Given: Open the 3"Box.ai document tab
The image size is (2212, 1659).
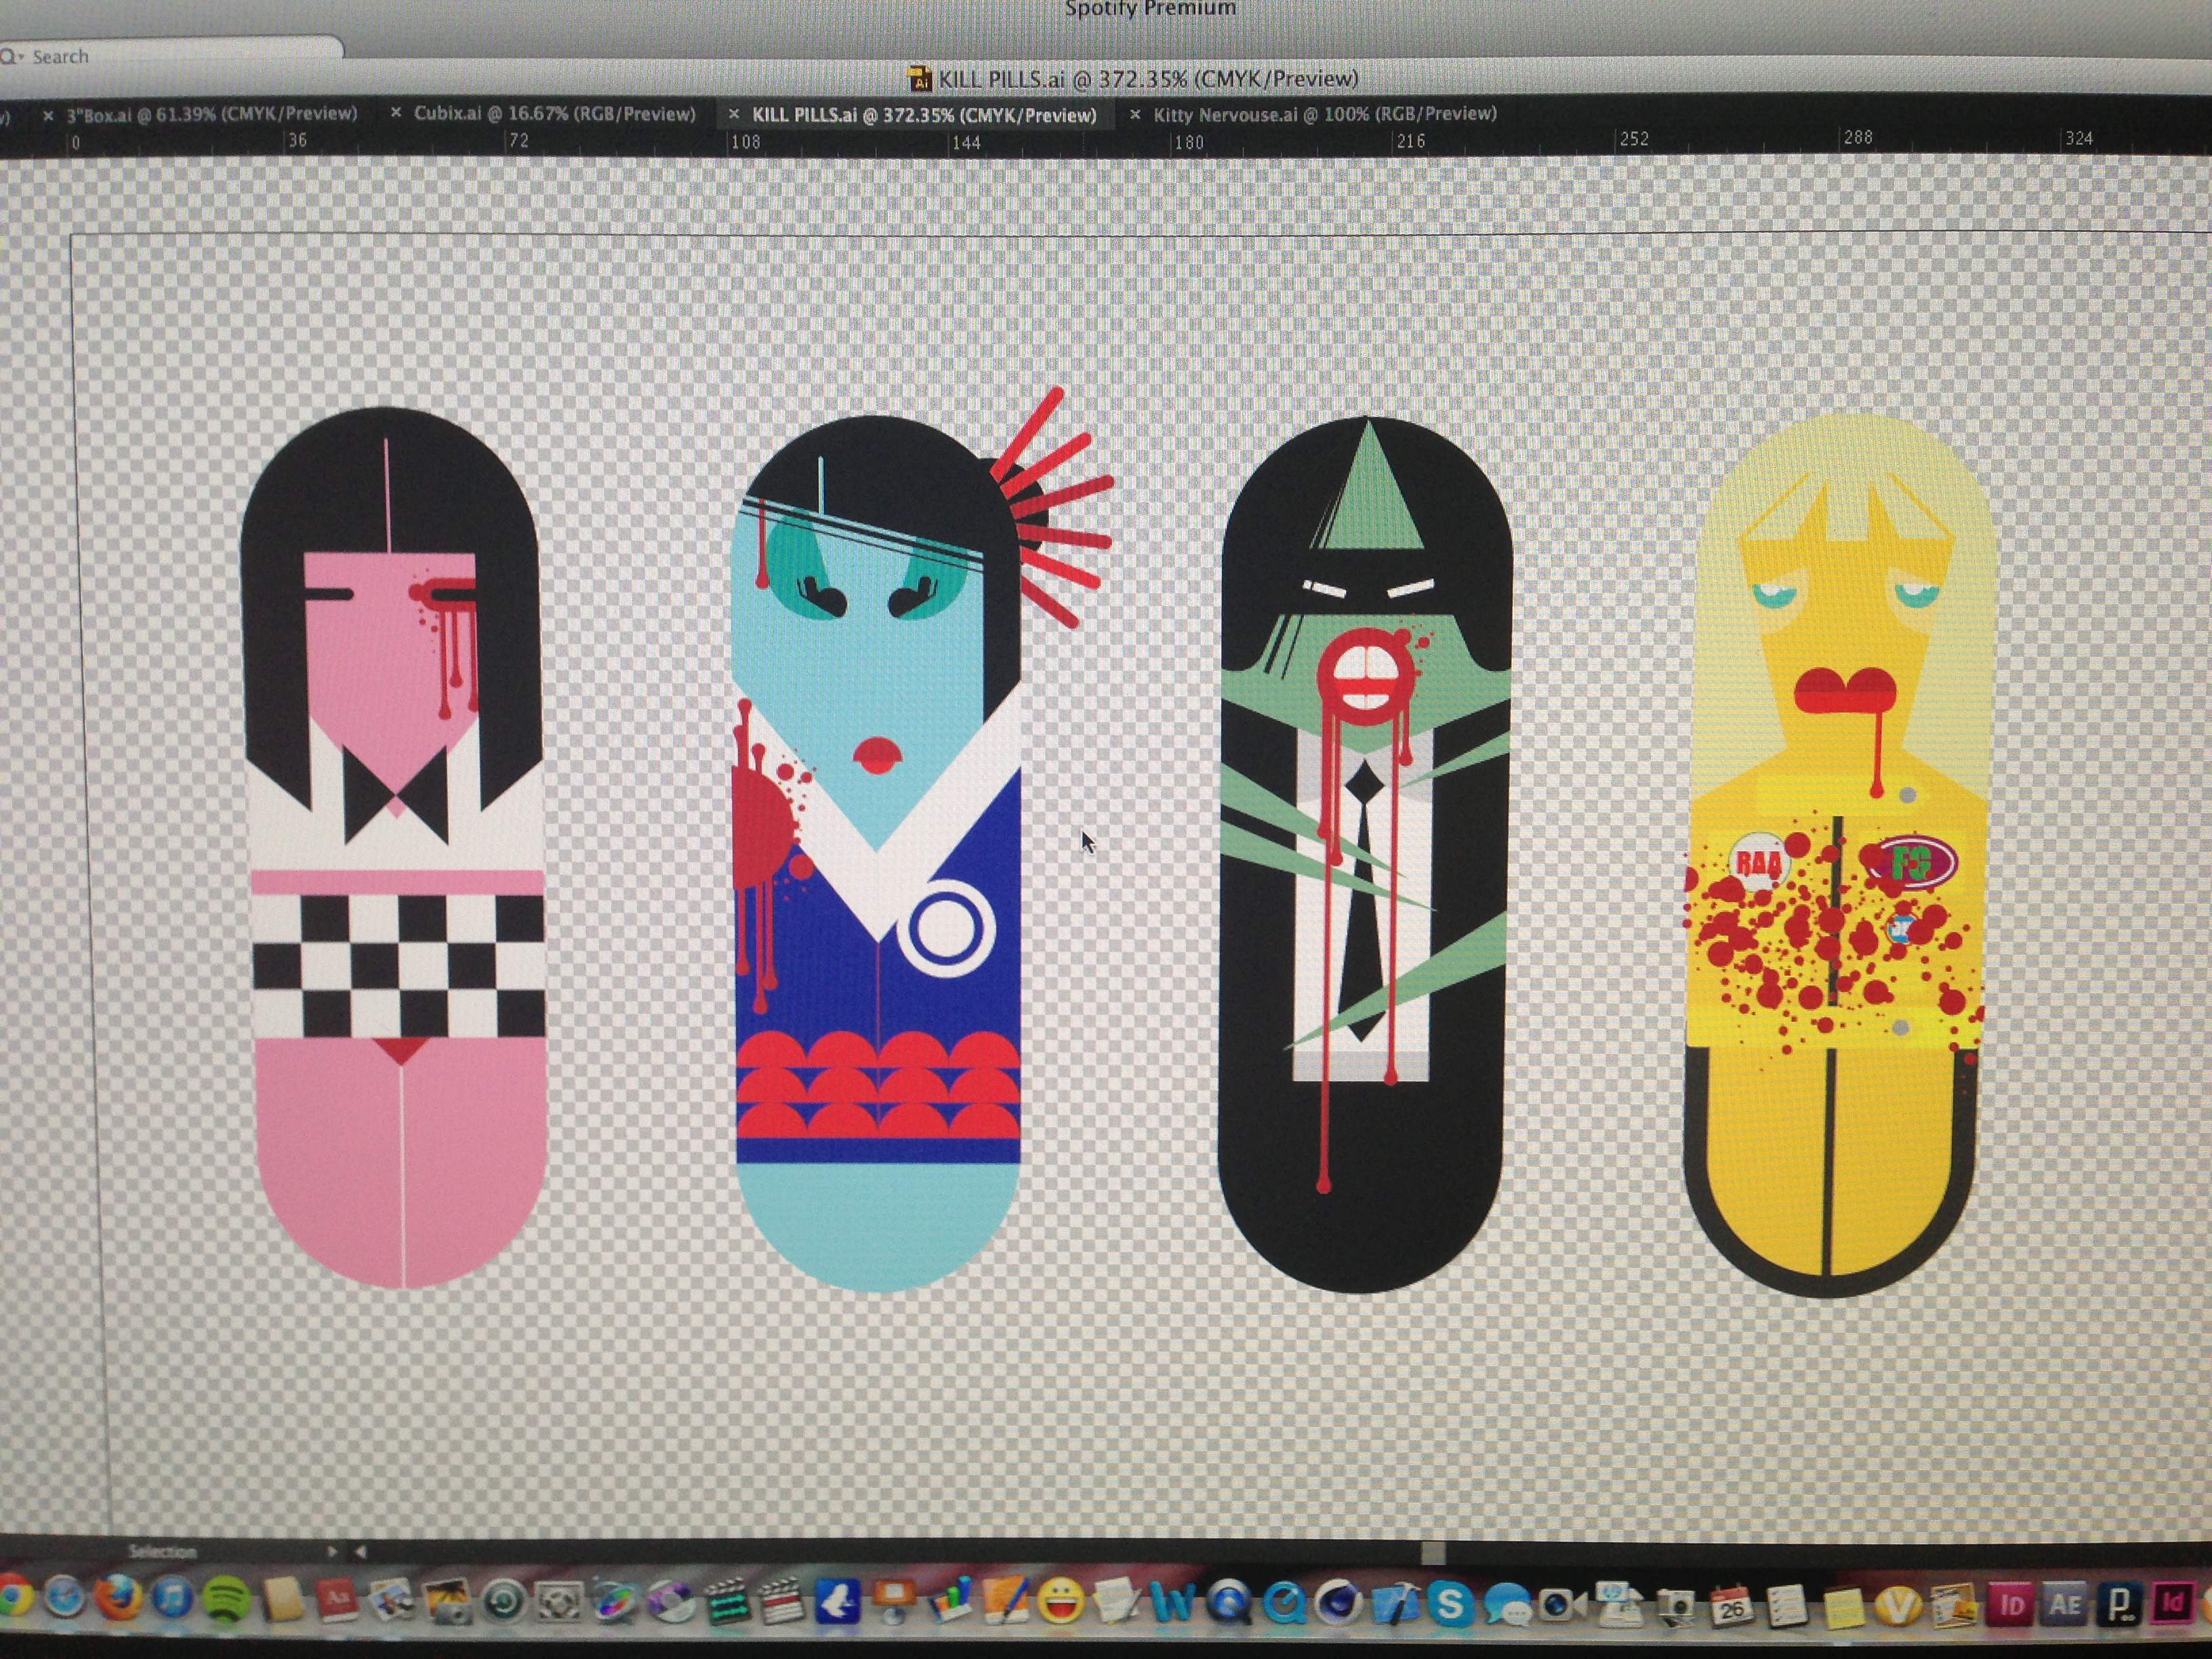Looking at the screenshot, I should pyautogui.click(x=211, y=114).
